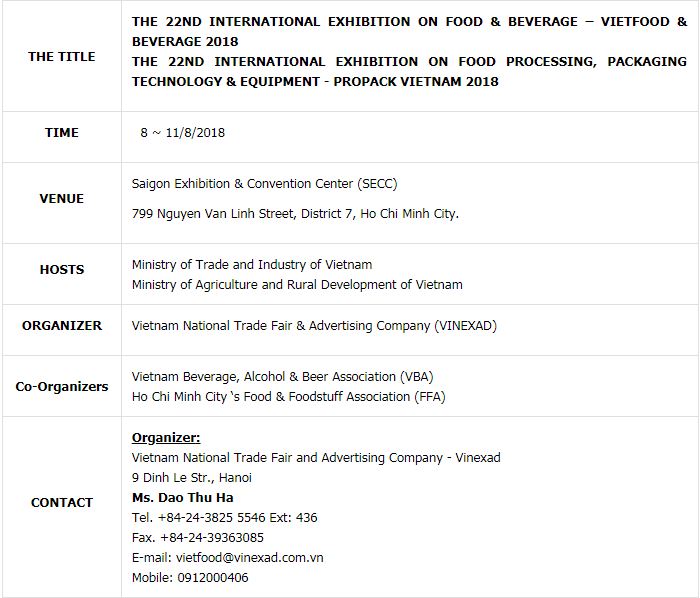Click the underlined Organizer: heading
Screen dimensions: 700x598
pyautogui.click(x=166, y=438)
